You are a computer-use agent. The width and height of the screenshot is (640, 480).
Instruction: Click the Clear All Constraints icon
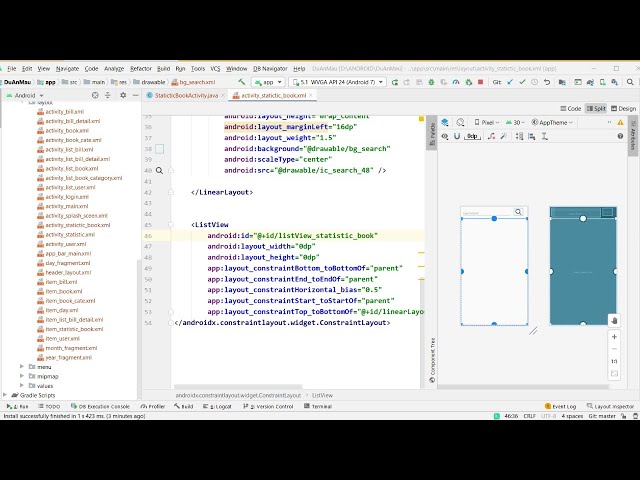[491, 136]
